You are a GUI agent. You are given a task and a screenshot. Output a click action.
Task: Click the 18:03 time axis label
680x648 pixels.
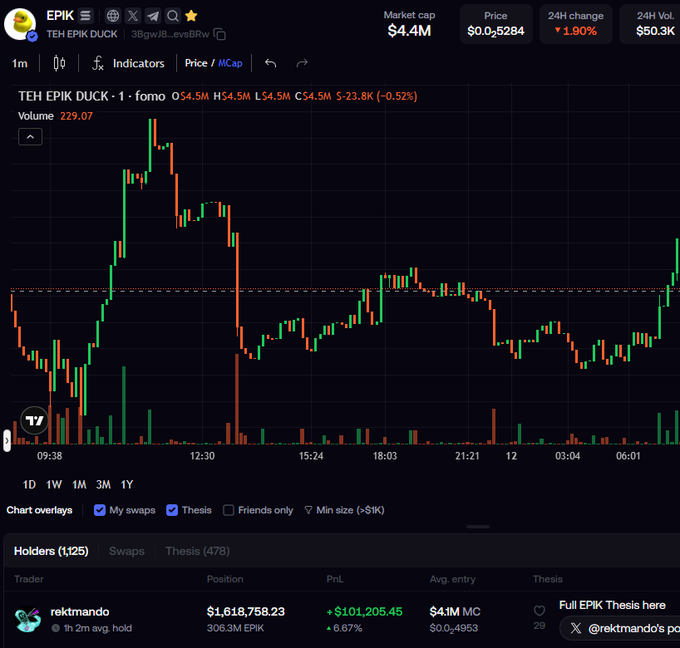(x=385, y=456)
